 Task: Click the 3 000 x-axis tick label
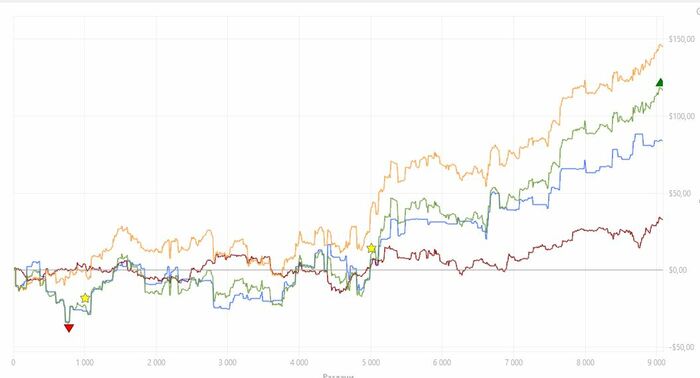pos(227,362)
